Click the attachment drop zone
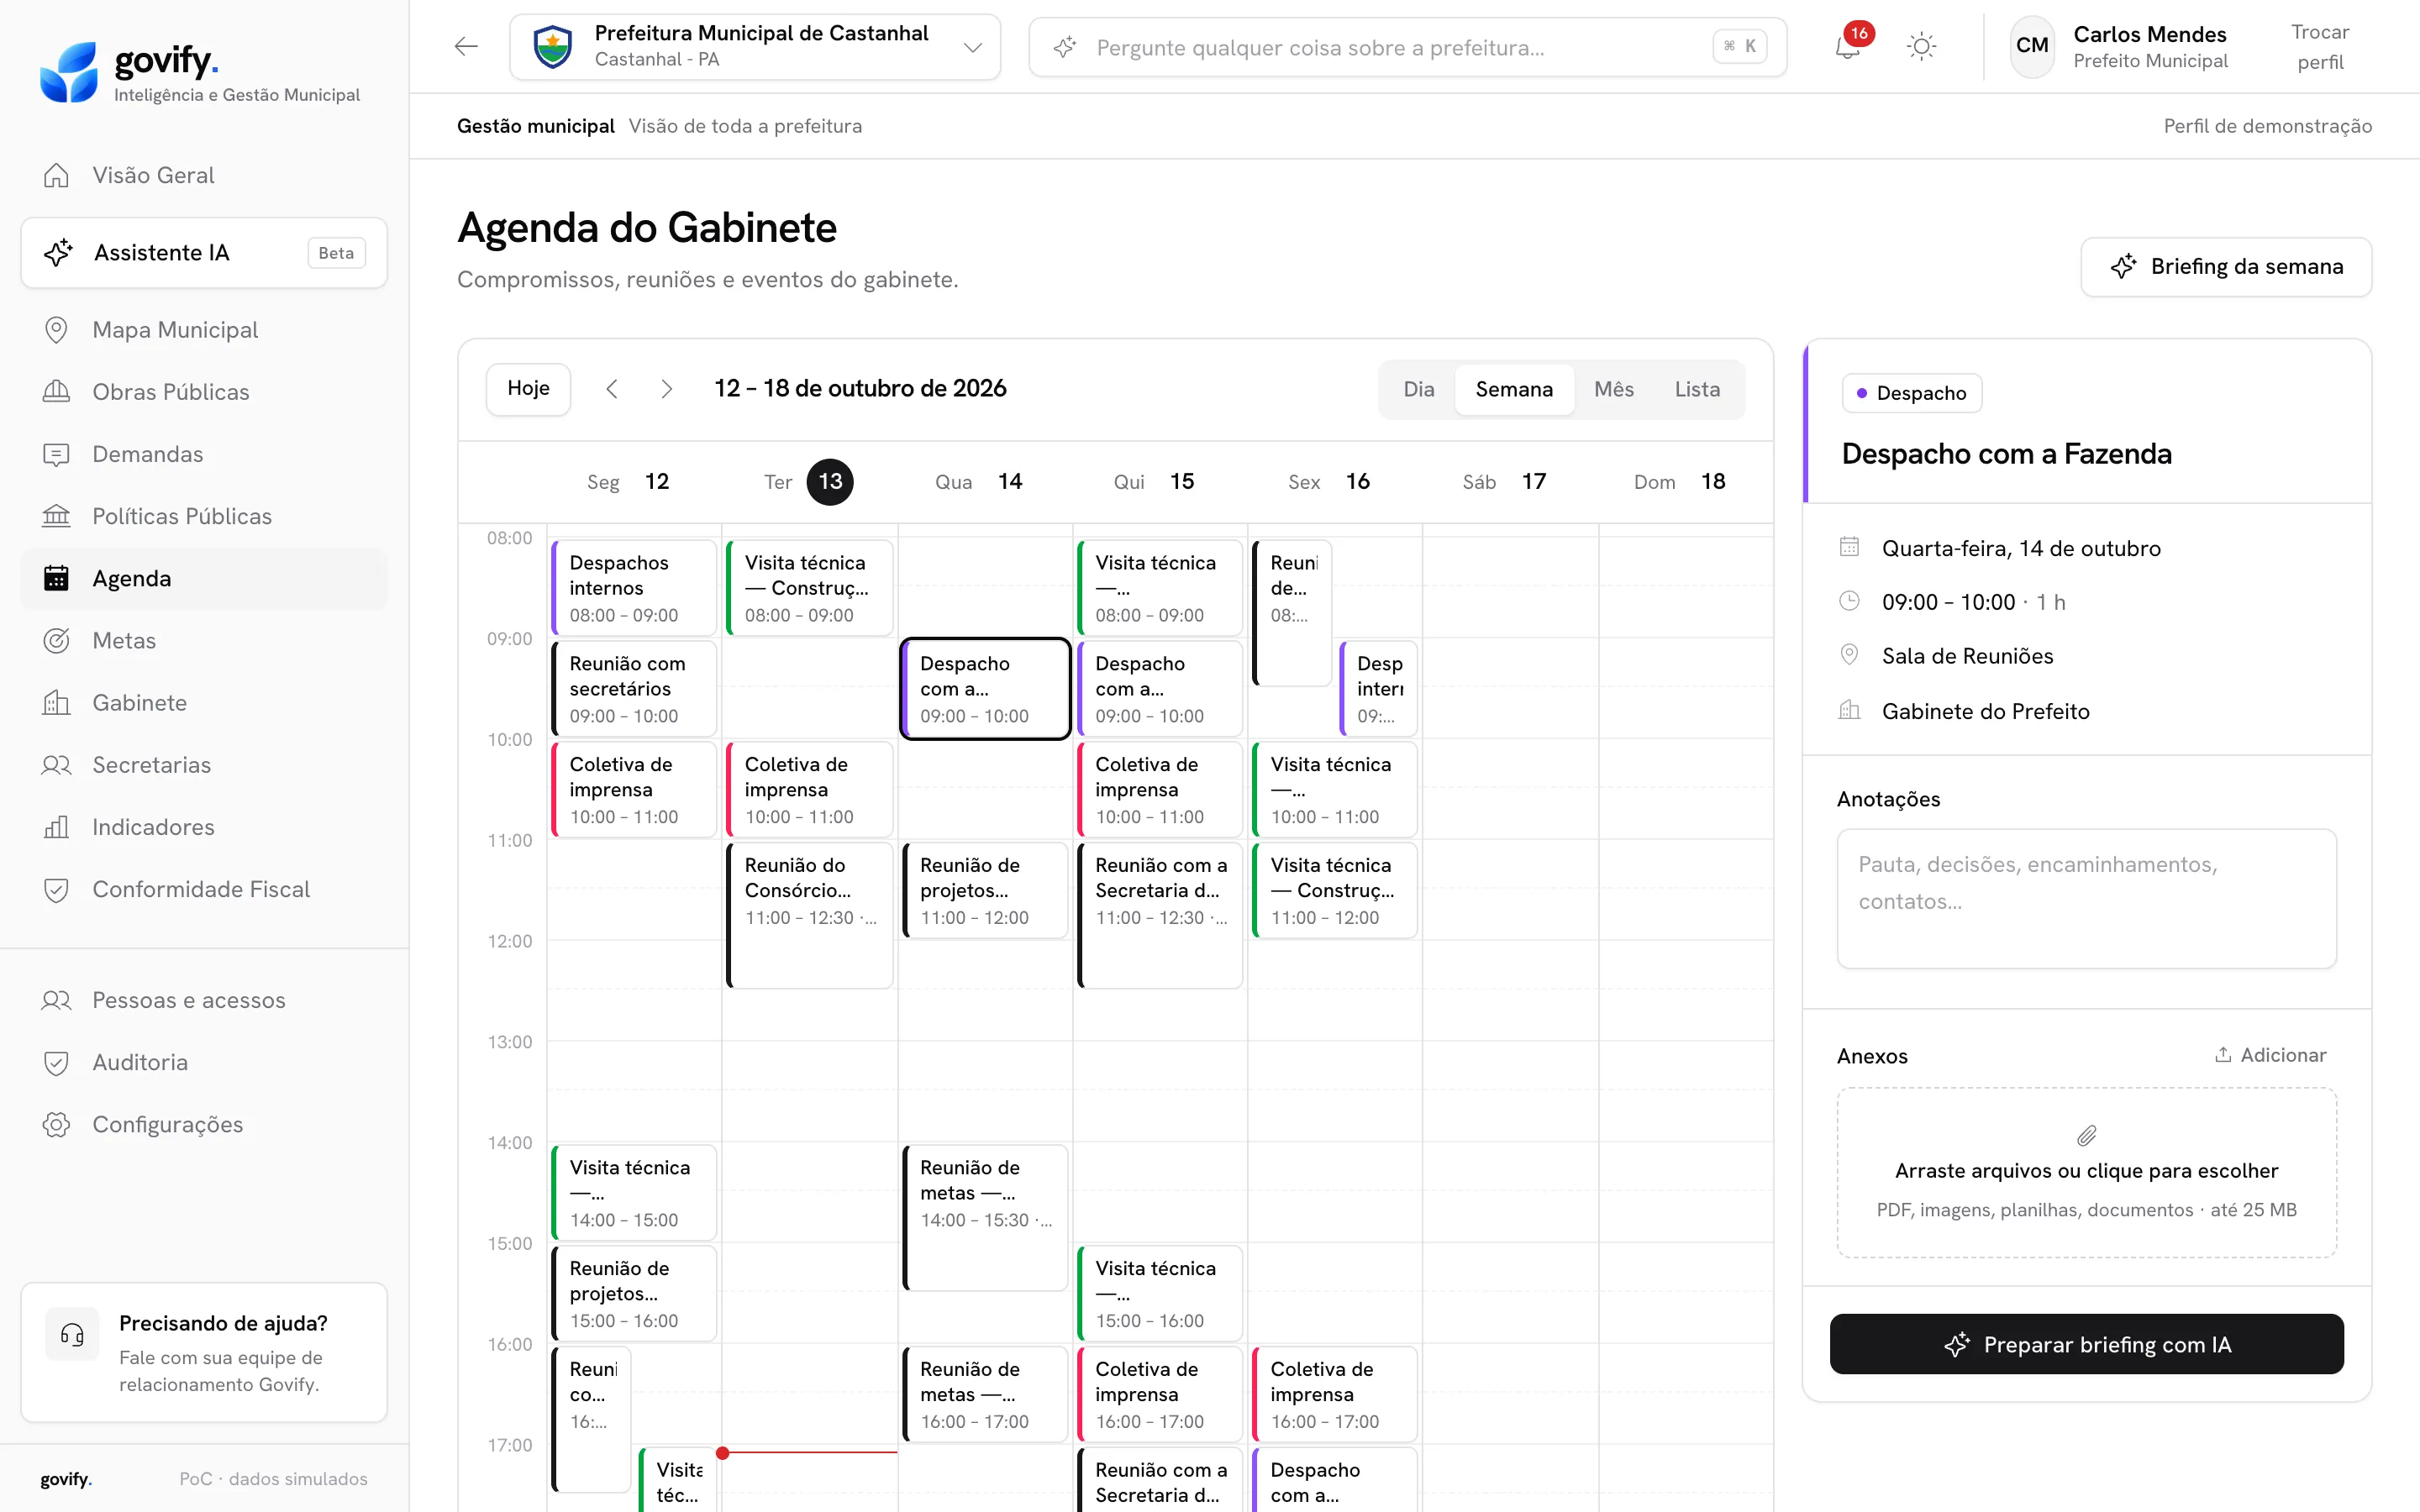 coord(2087,1172)
